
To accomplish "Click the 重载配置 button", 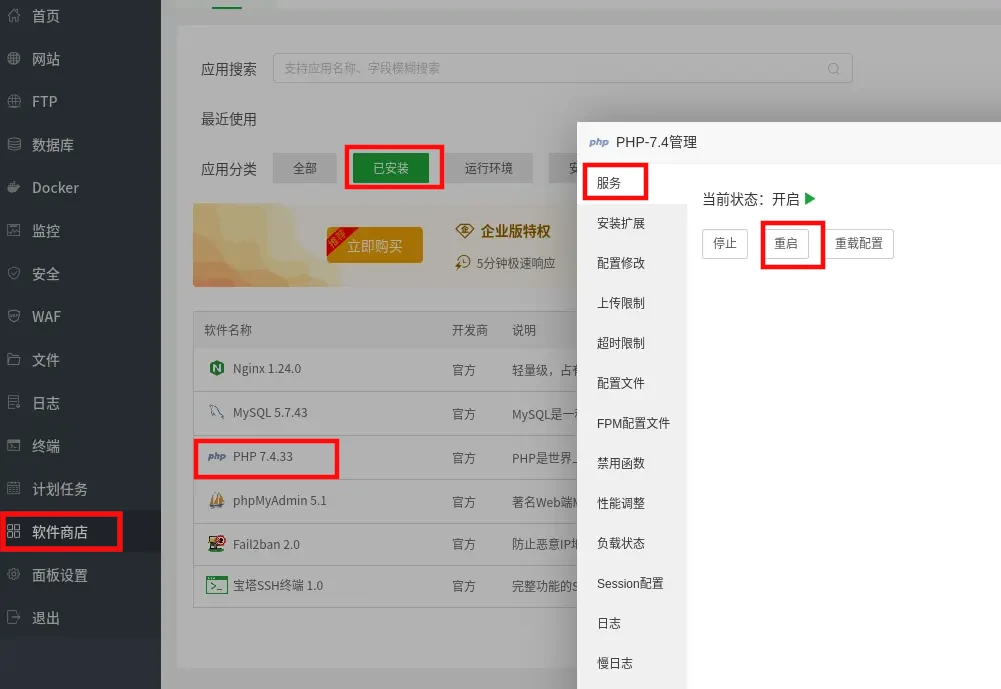I will [x=859, y=243].
